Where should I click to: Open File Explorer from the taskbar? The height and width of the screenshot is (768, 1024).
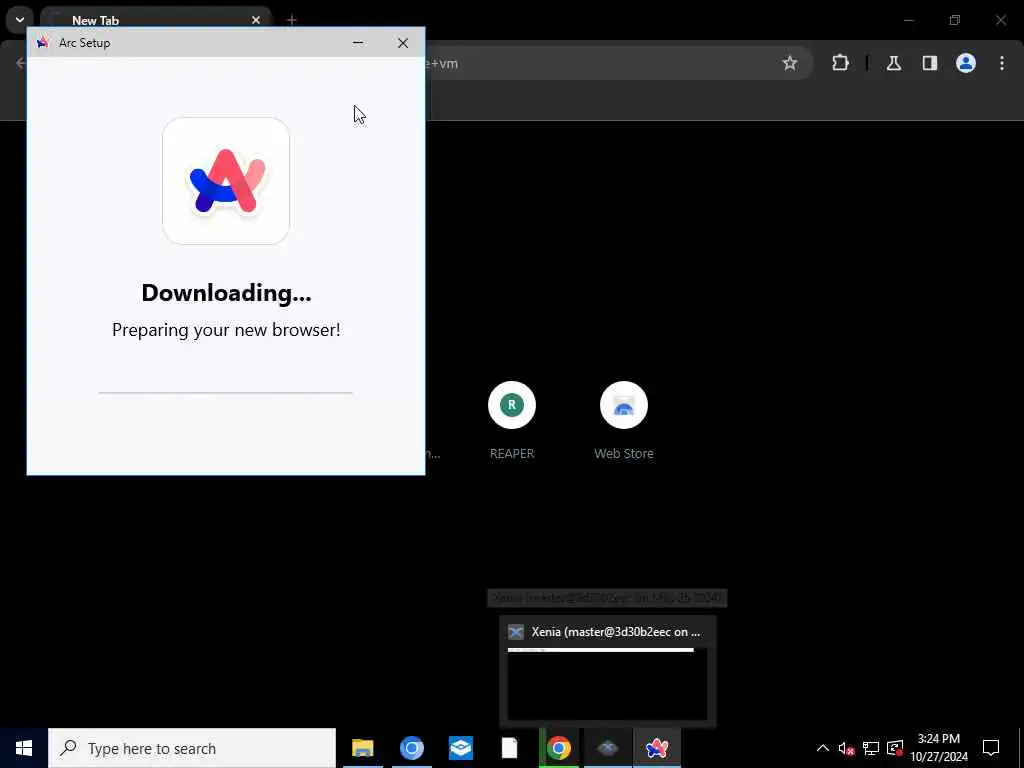point(362,748)
